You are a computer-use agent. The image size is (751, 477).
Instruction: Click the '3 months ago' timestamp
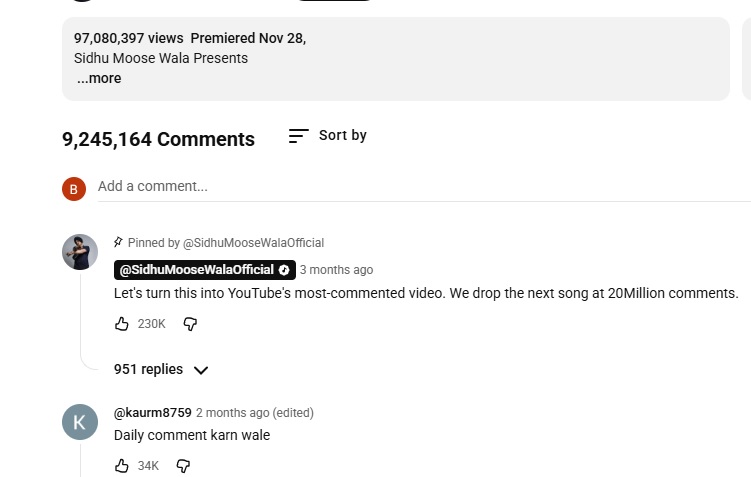[x=336, y=270]
